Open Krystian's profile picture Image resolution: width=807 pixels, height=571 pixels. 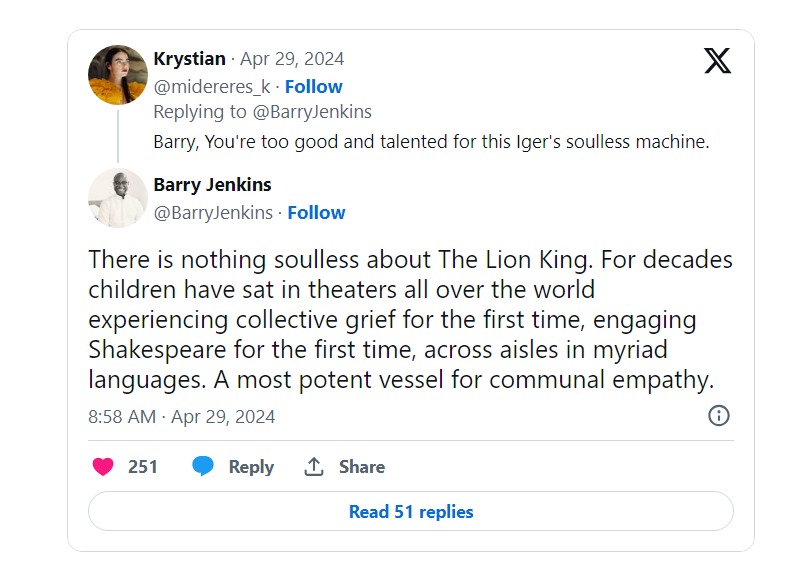coord(118,75)
